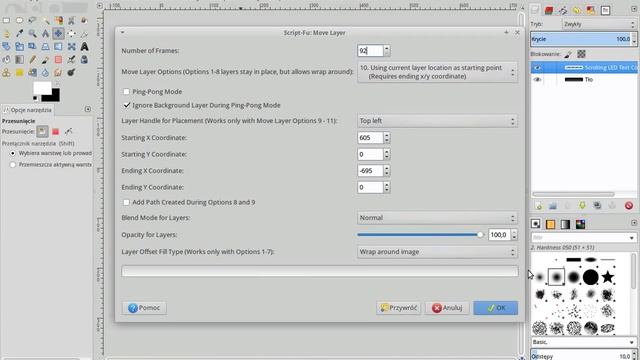Image resolution: width=640 pixels, height=360 pixels.
Task: Click the Pomoc help button
Action: (x=144, y=308)
